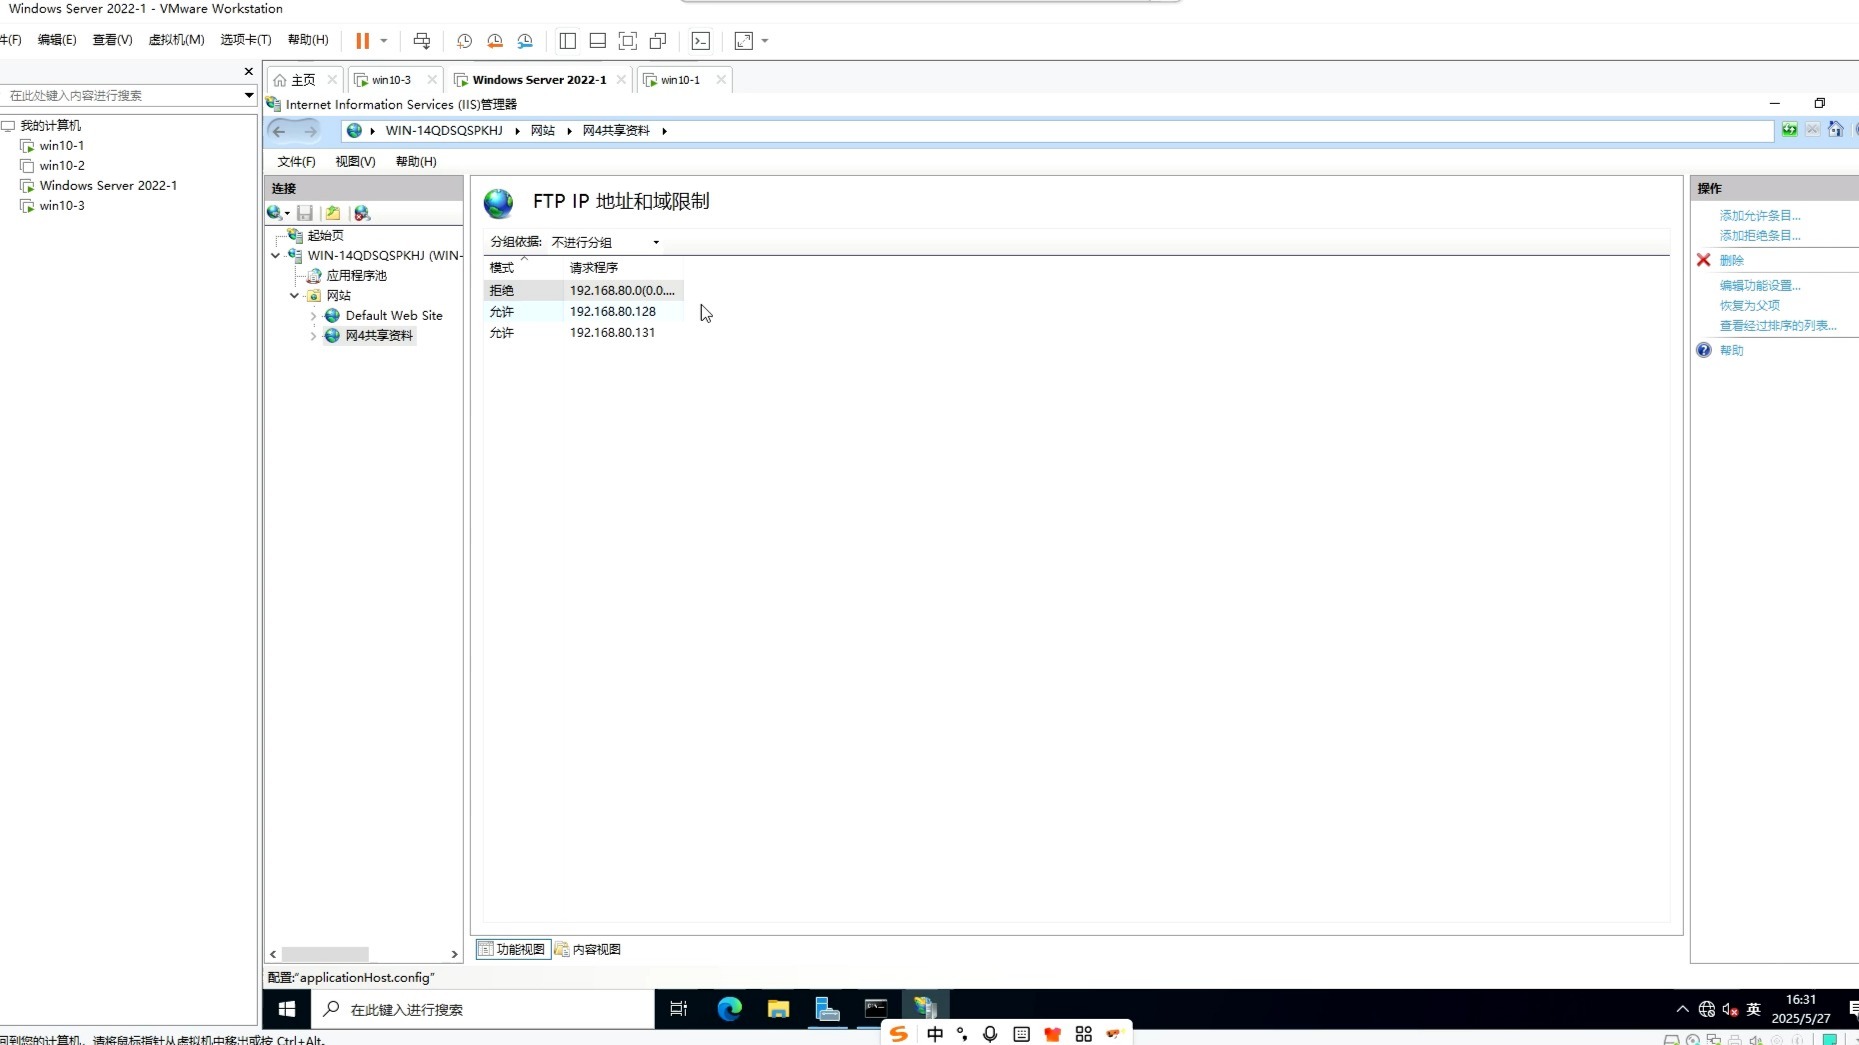The image size is (1859, 1045).
Task: Switch to the win10-3 tab
Action: point(391,80)
